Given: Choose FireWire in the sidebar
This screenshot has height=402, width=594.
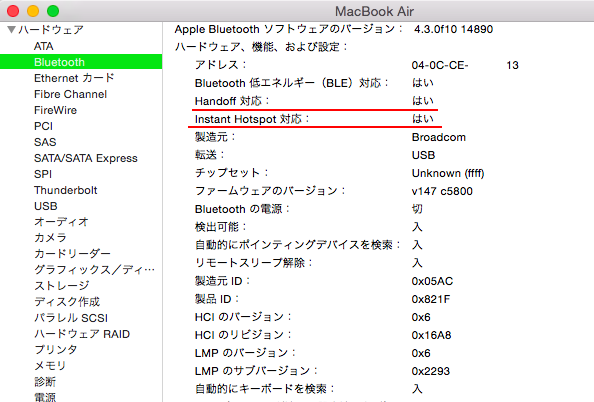Looking at the screenshot, I should point(55,110).
